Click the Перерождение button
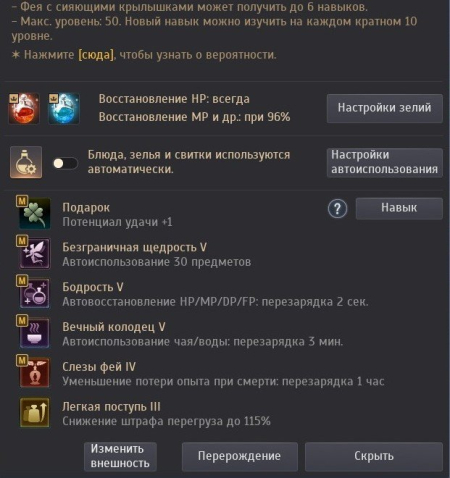The image size is (450, 478). (240, 456)
